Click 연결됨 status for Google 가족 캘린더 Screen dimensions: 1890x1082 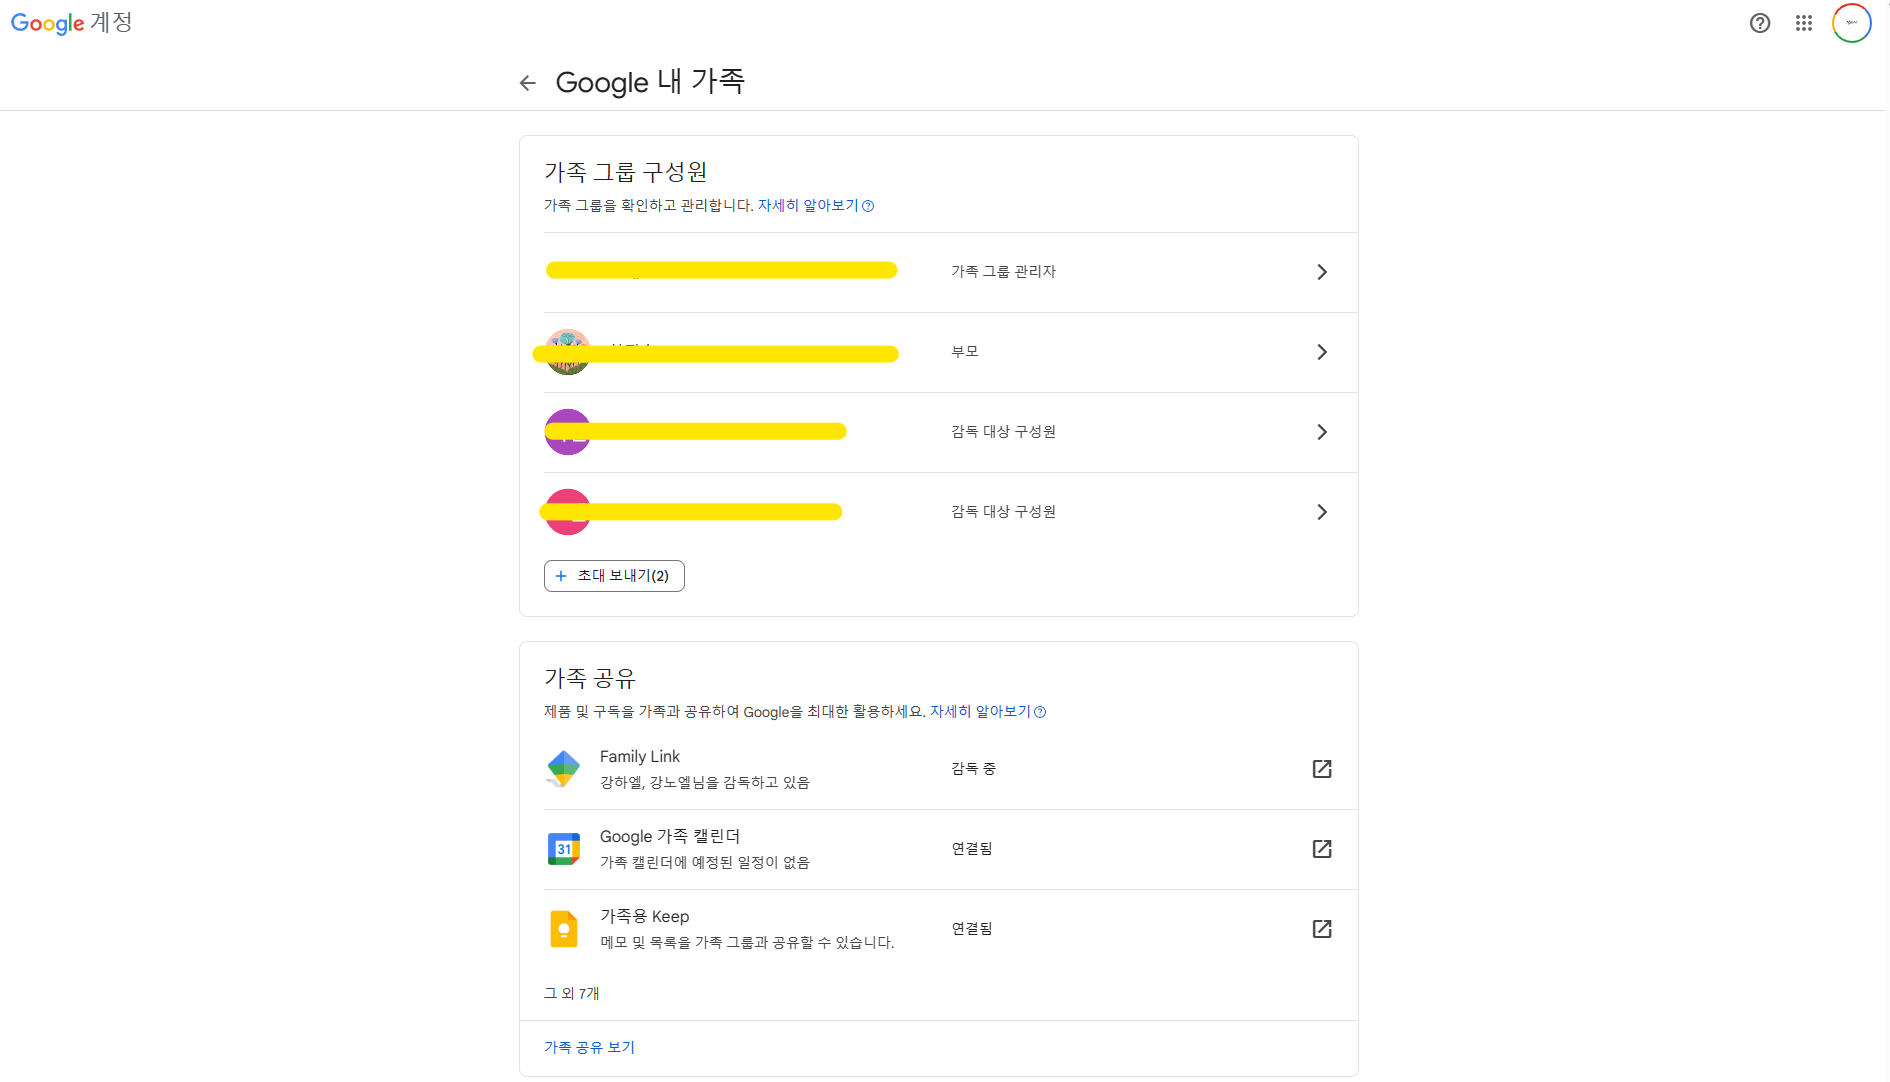coord(972,849)
